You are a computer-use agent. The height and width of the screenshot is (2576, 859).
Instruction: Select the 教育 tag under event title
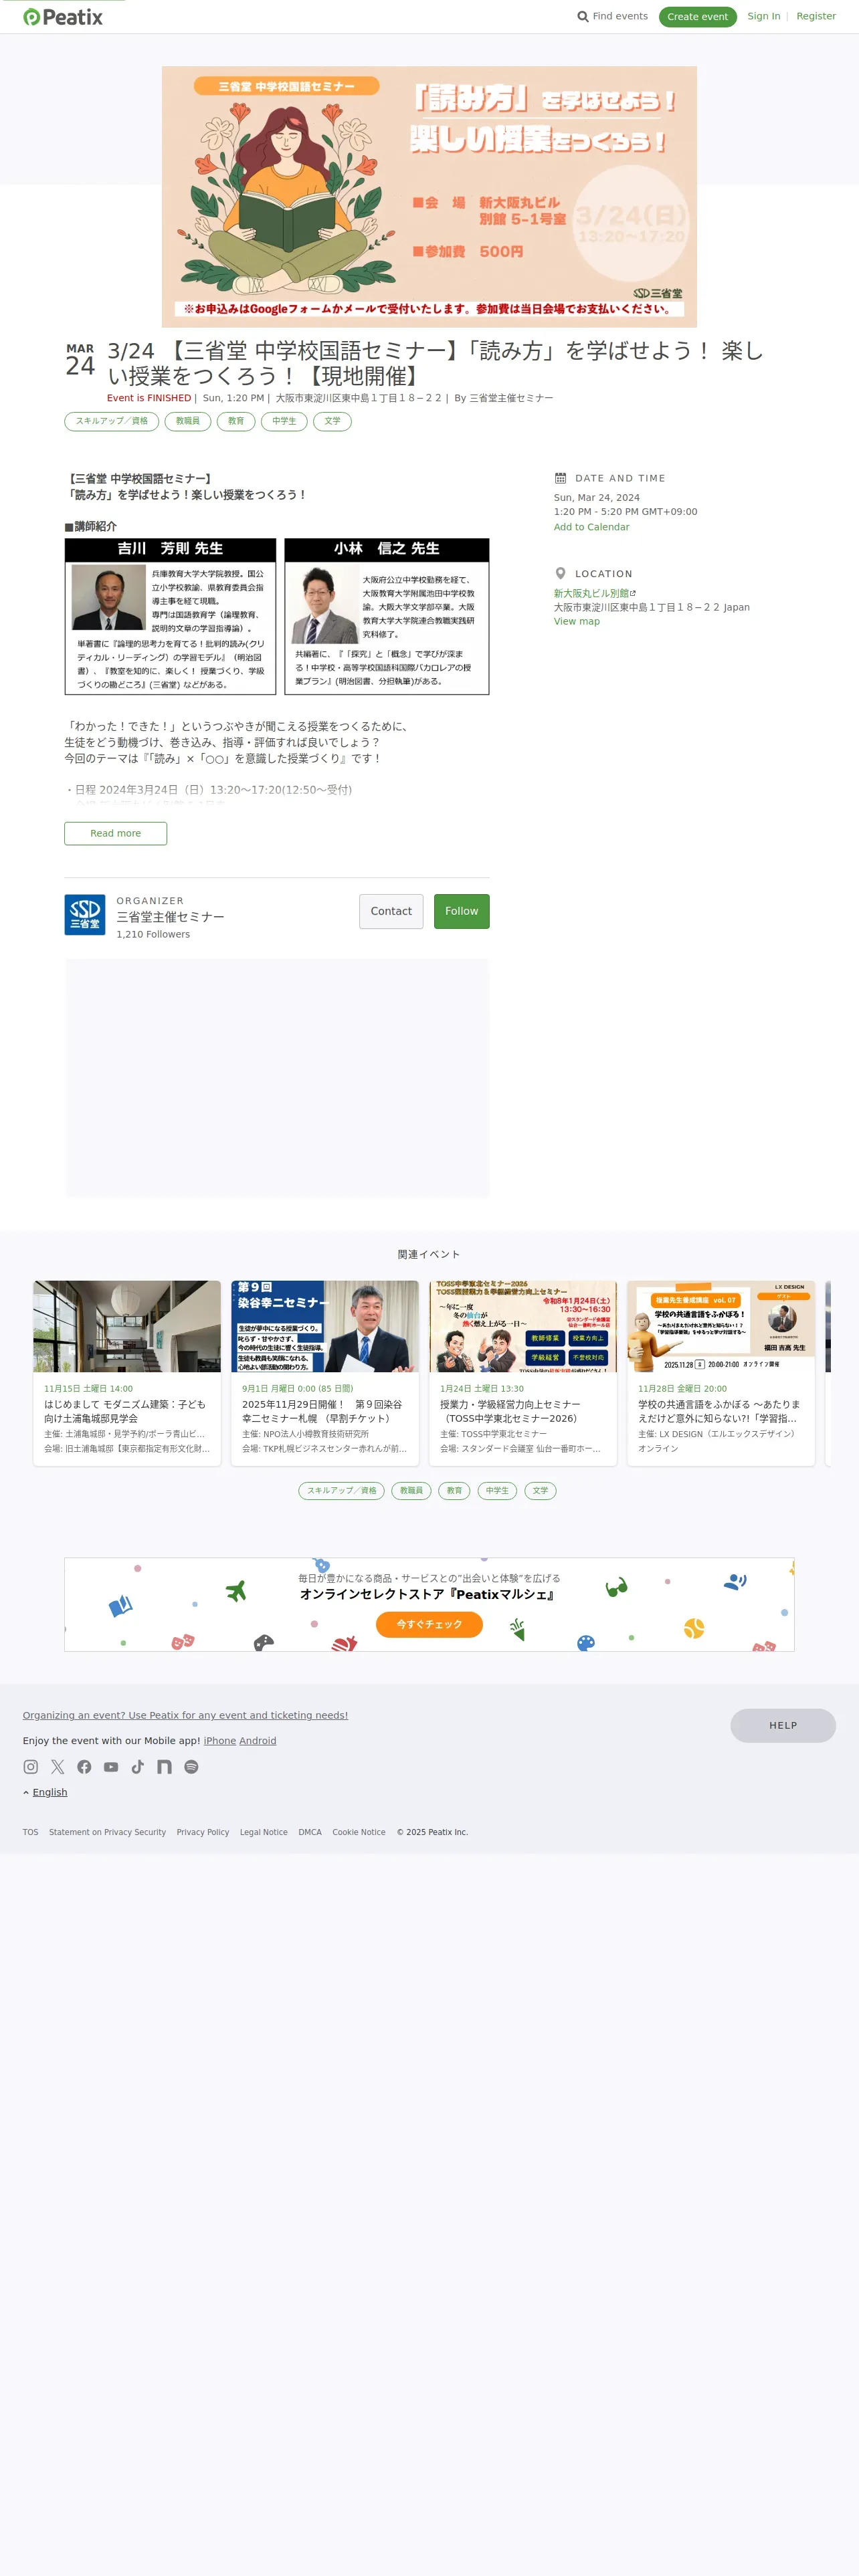point(236,421)
